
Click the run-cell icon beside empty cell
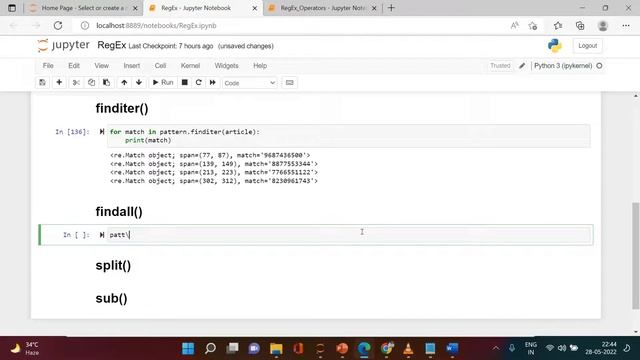(102, 235)
